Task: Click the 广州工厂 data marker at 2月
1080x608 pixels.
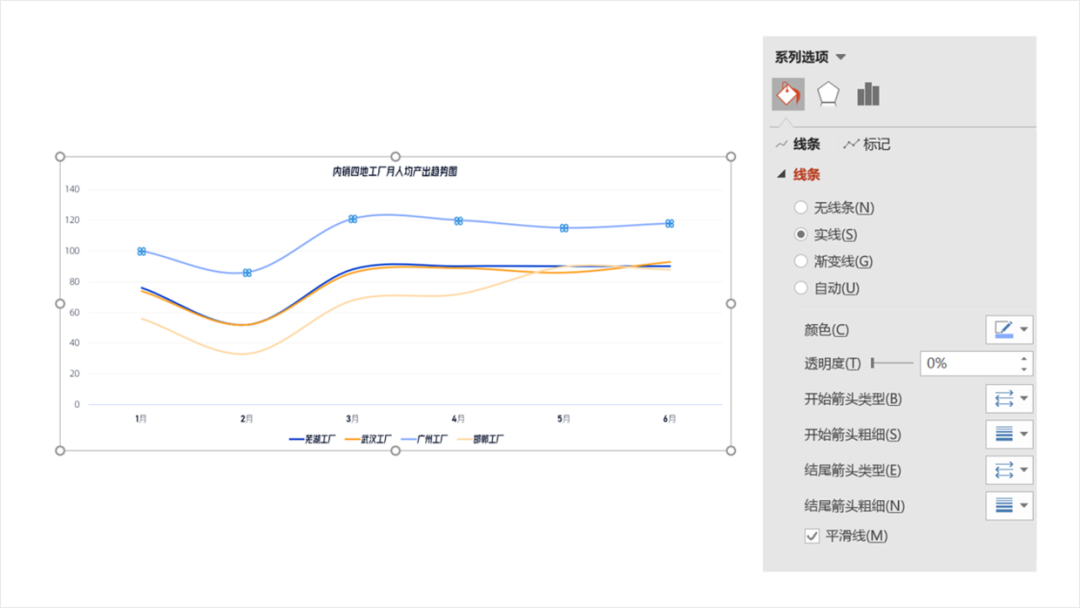Action: point(247,273)
